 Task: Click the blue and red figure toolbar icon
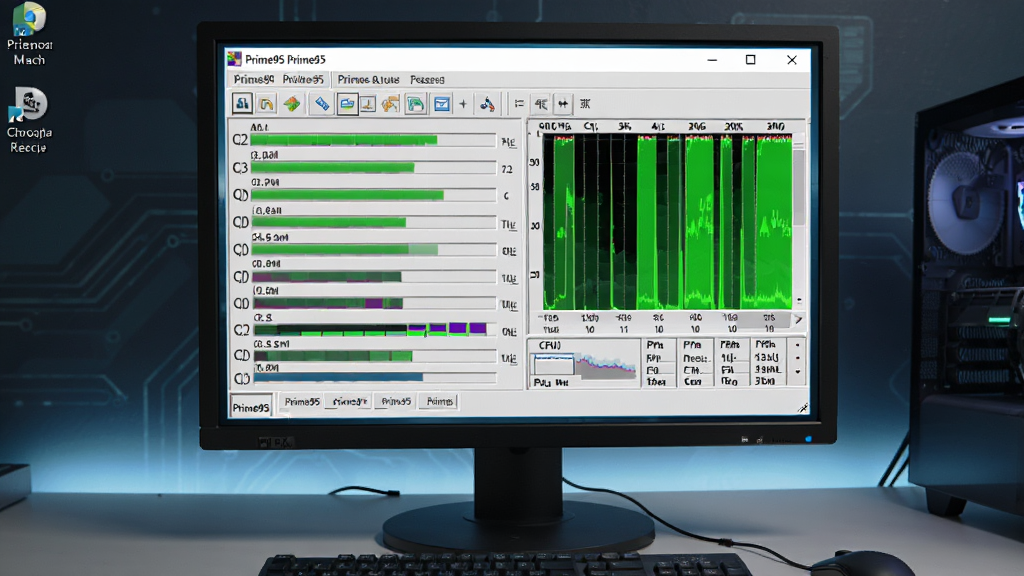tap(487, 104)
